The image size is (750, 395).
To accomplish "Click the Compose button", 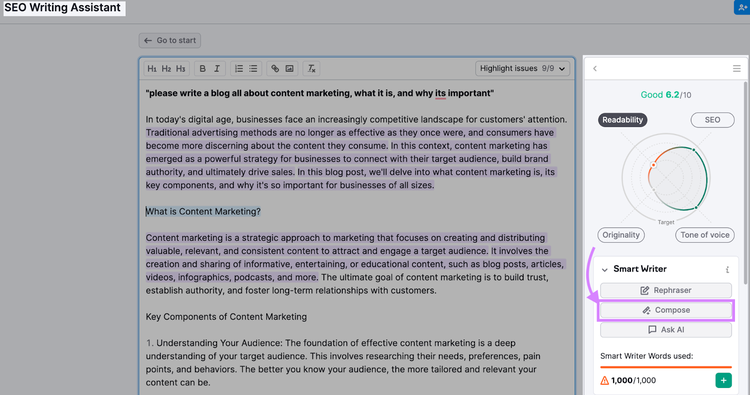I will [666, 310].
